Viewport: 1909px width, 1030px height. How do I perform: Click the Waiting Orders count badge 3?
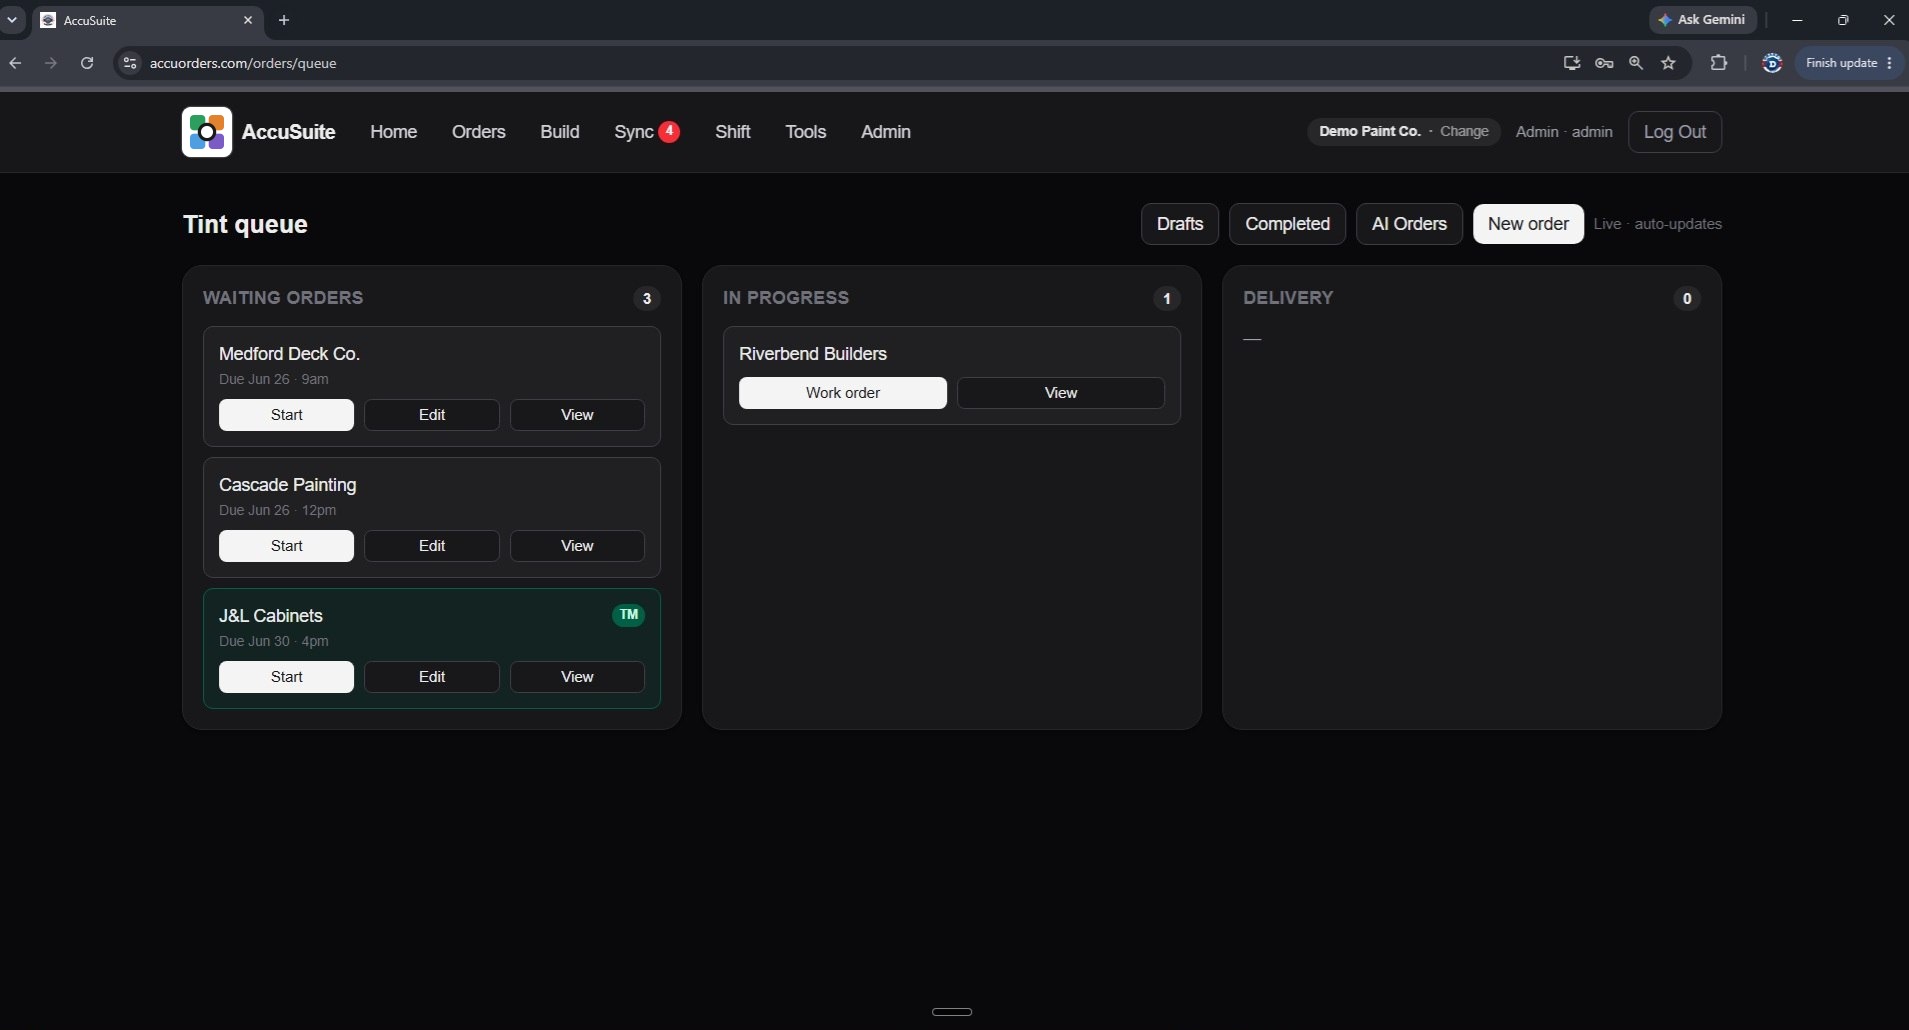coord(647,298)
